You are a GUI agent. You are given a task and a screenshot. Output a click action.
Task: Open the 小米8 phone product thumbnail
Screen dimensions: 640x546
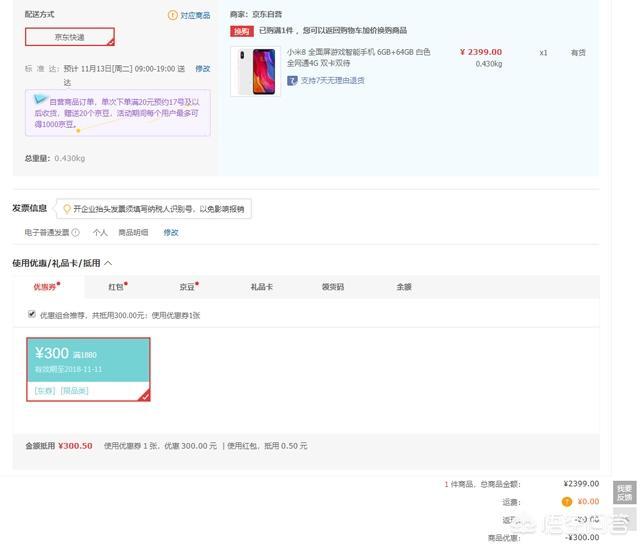pyautogui.click(x=256, y=72)
